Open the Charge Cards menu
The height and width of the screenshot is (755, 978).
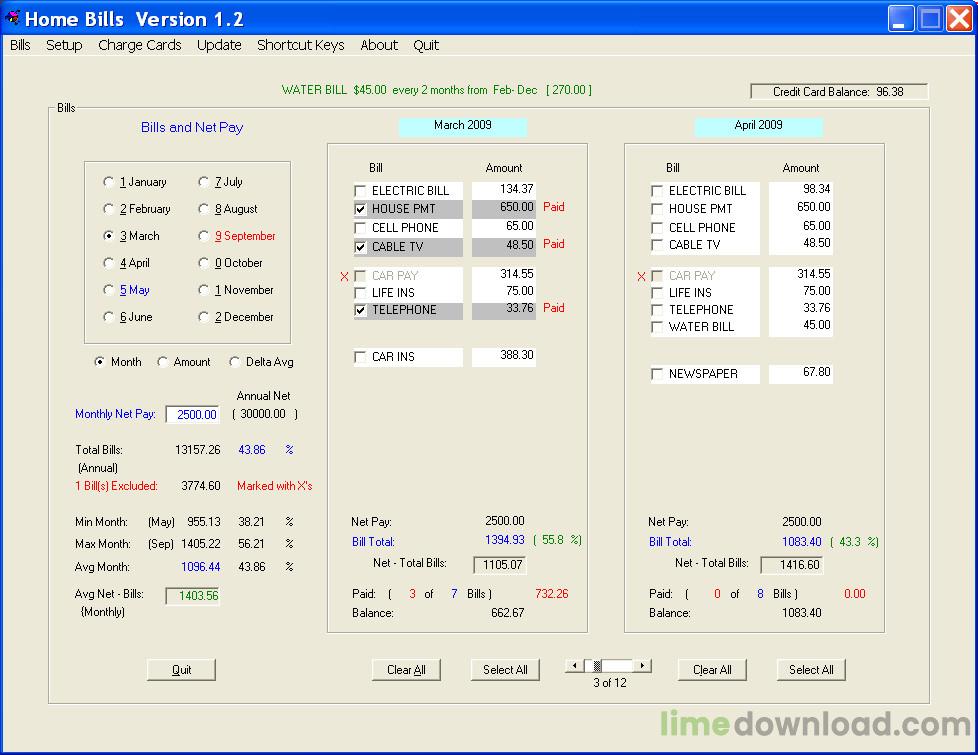[140, 45]
